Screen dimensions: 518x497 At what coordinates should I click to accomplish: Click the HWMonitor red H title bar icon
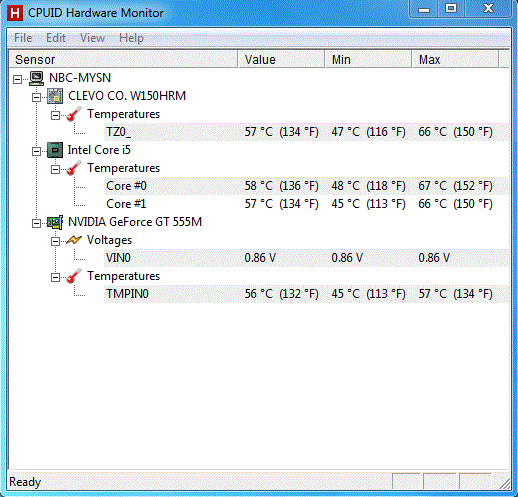pyautogui.click(x=15, y=13)
